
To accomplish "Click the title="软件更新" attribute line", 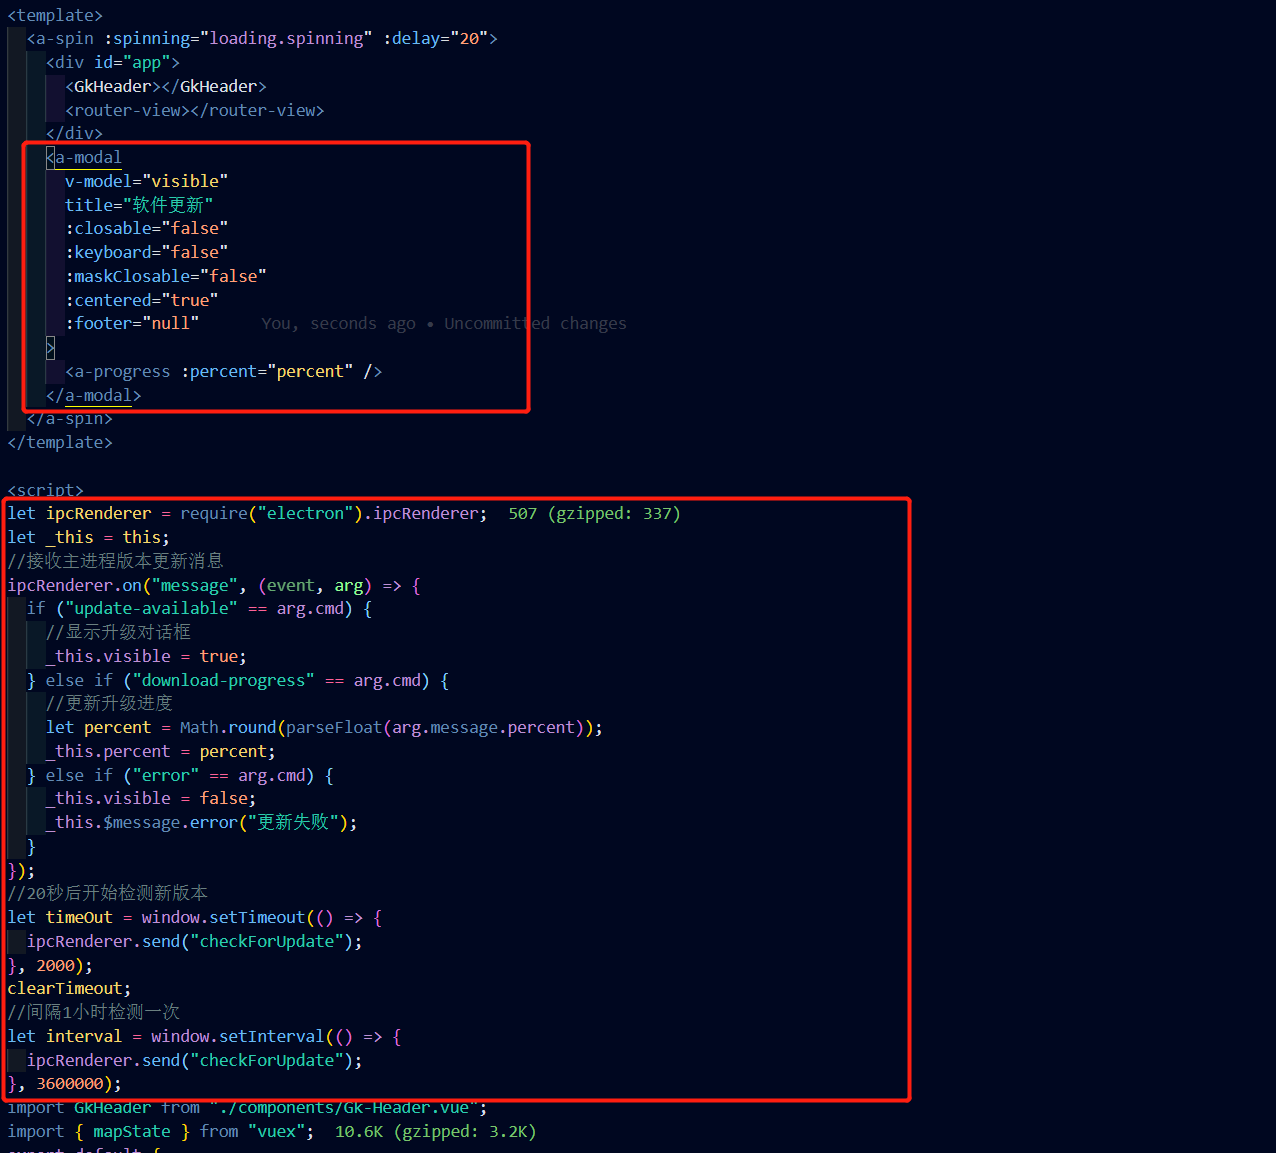I will (139, 205).
